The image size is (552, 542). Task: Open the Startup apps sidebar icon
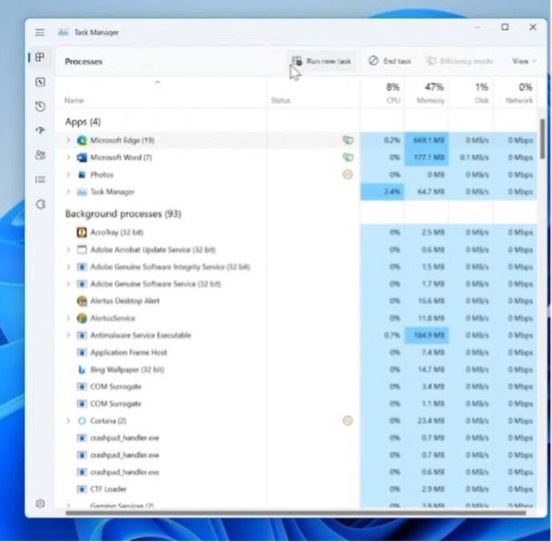[x=40, y=131]
